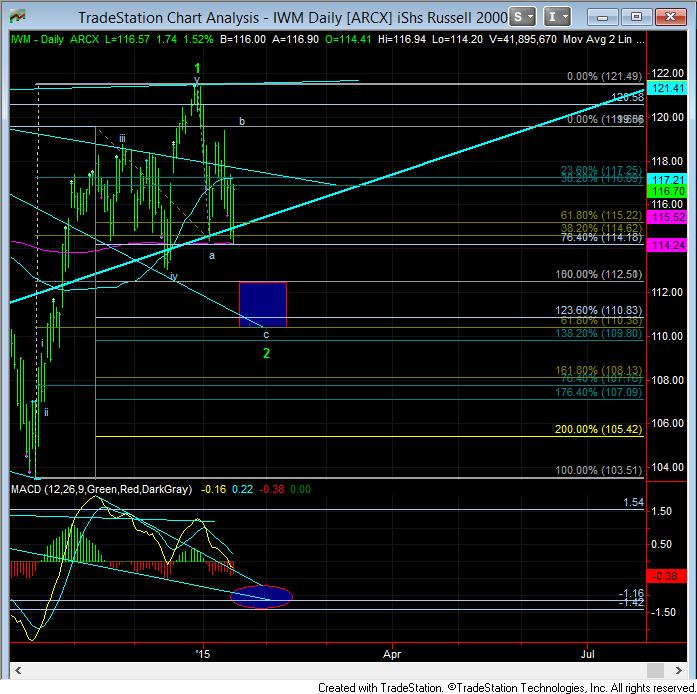Click the yellow 200.00% (105.42) Fibonacci label
This screenshot has width=697, height=694.
(x=599, y=429)
